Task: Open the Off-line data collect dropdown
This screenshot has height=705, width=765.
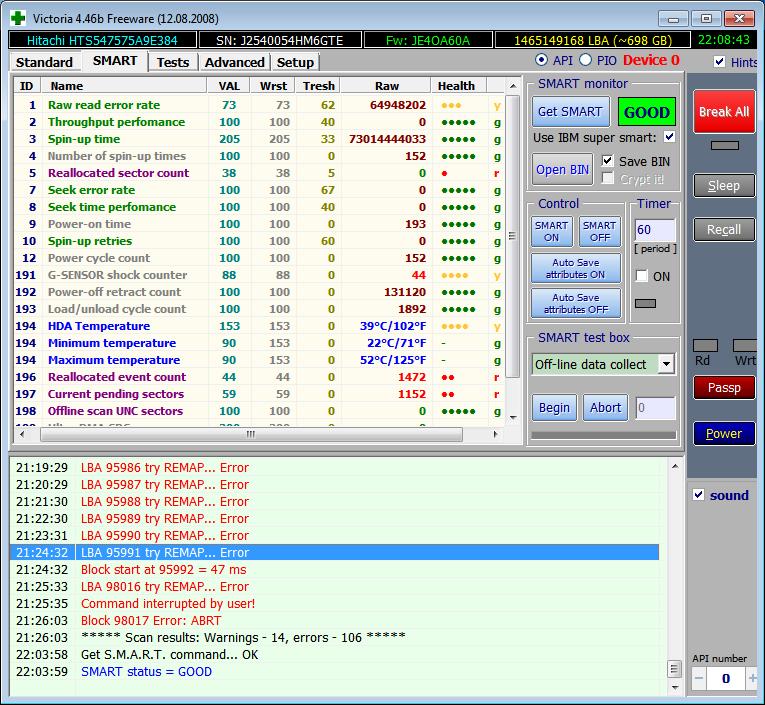Action: point(666,364)
